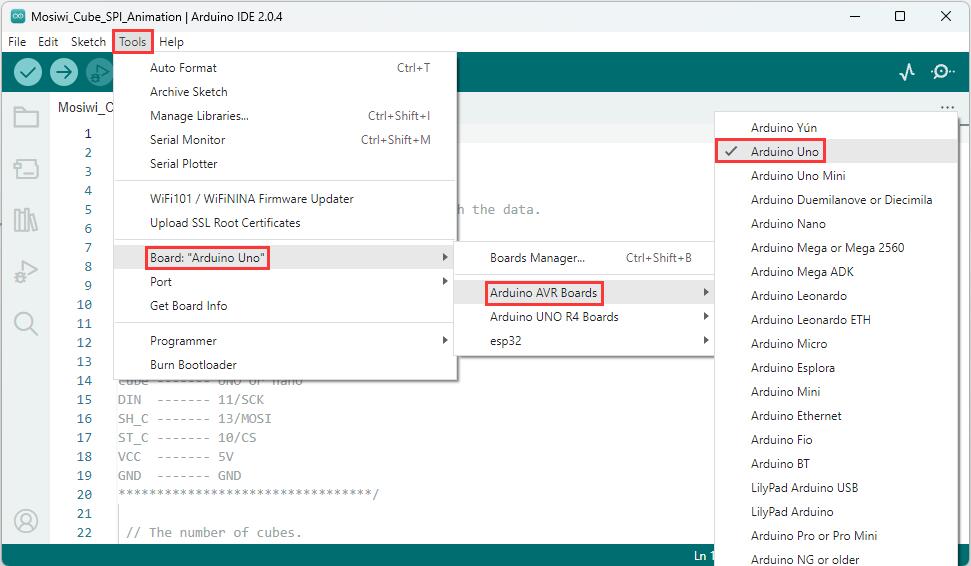This screenshot has height=566, width=971.
Task: Click line number 22 in gutter
Action: (84, 533)
